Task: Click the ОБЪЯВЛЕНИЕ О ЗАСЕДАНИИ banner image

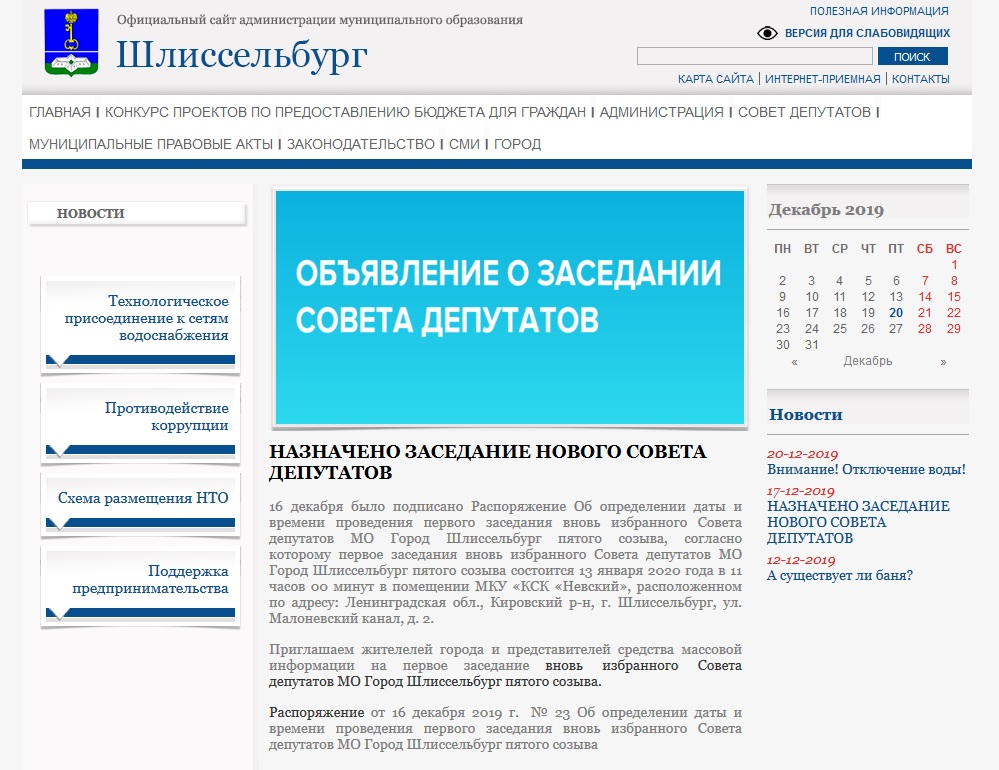Action: coord(510,308)
